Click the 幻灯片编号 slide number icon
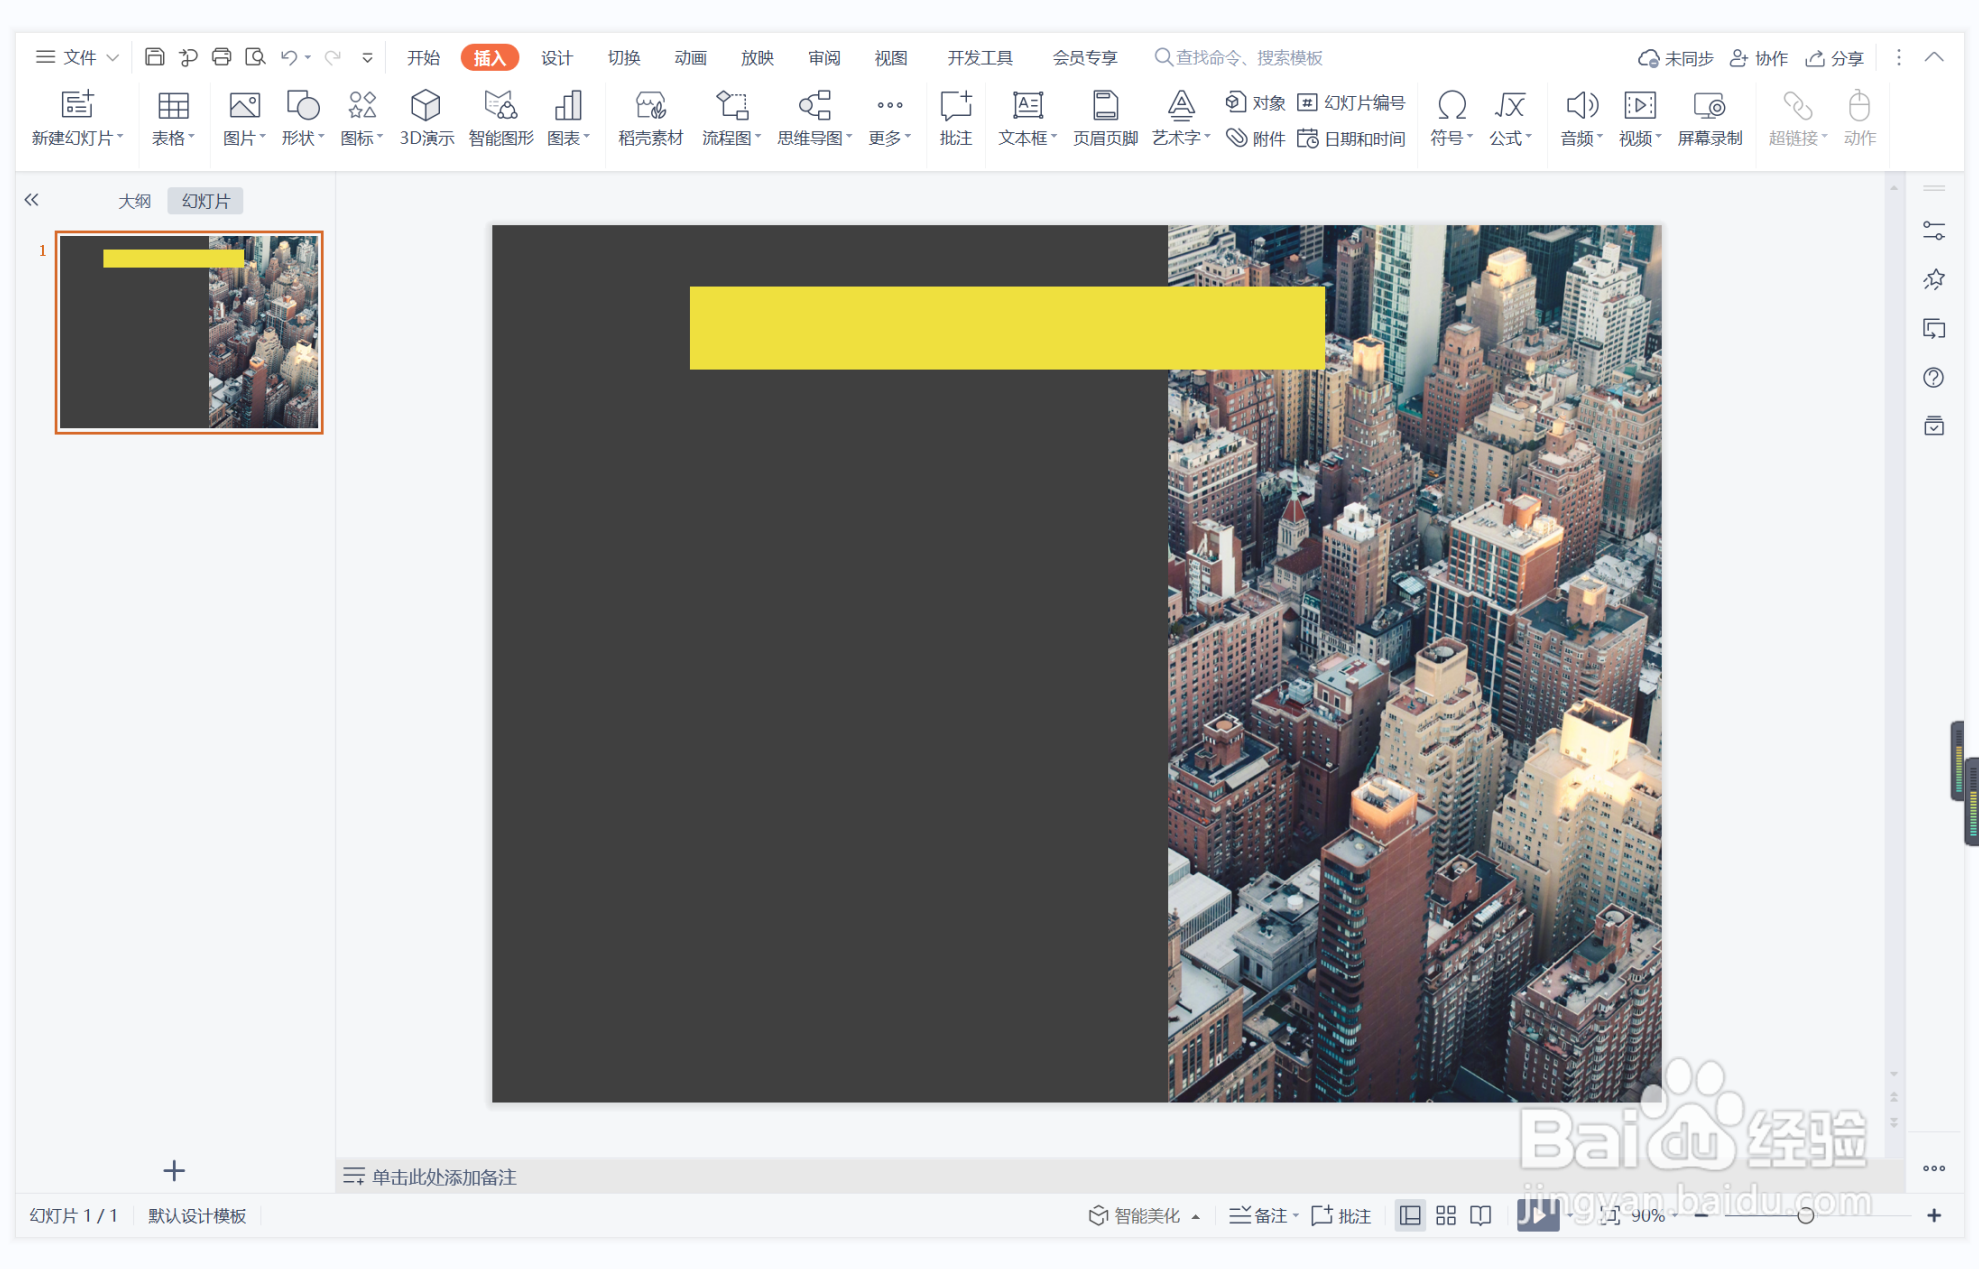The height and width of the screenshot is (1269, 1979). pos(1352,102)
